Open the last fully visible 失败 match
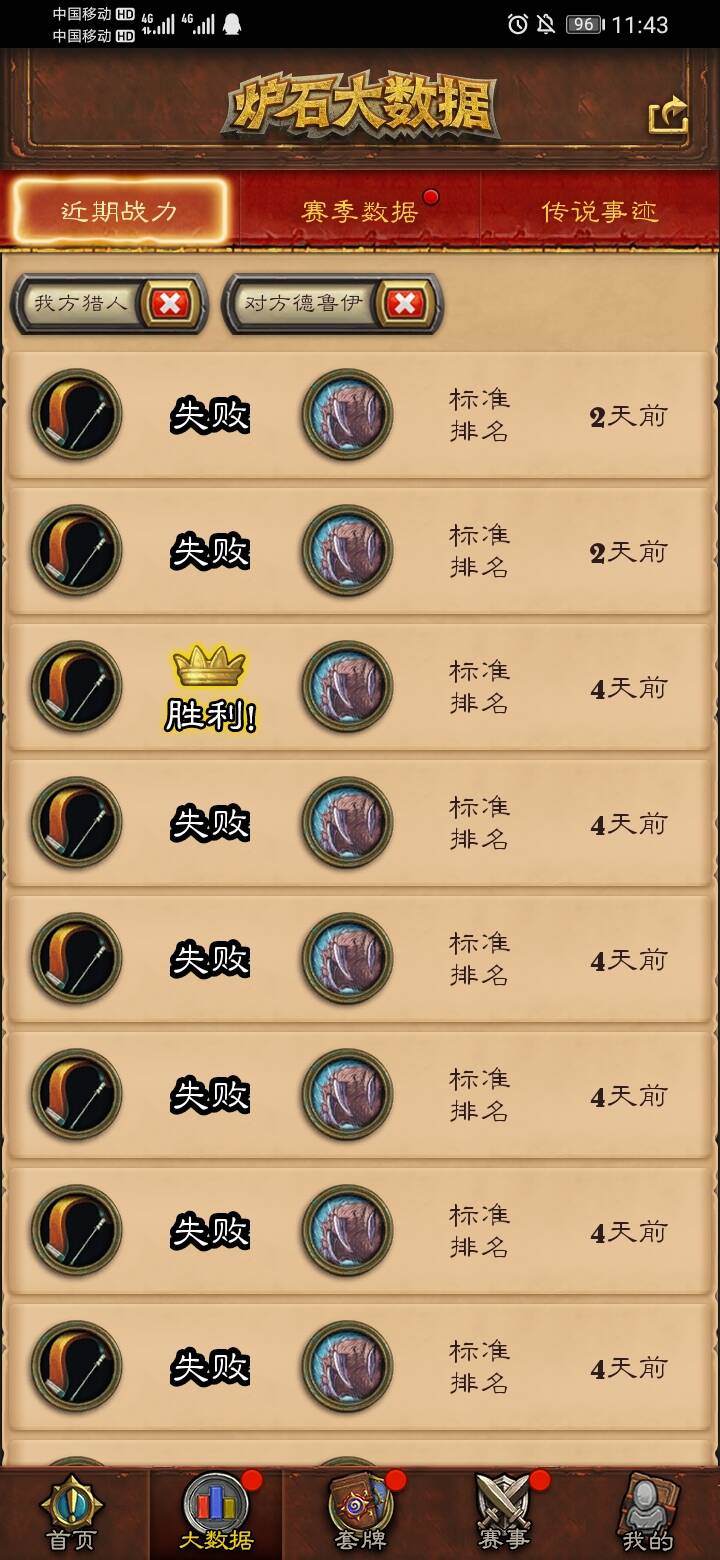Viewport: 720px width, 1560px height. tap(360, 1367)
